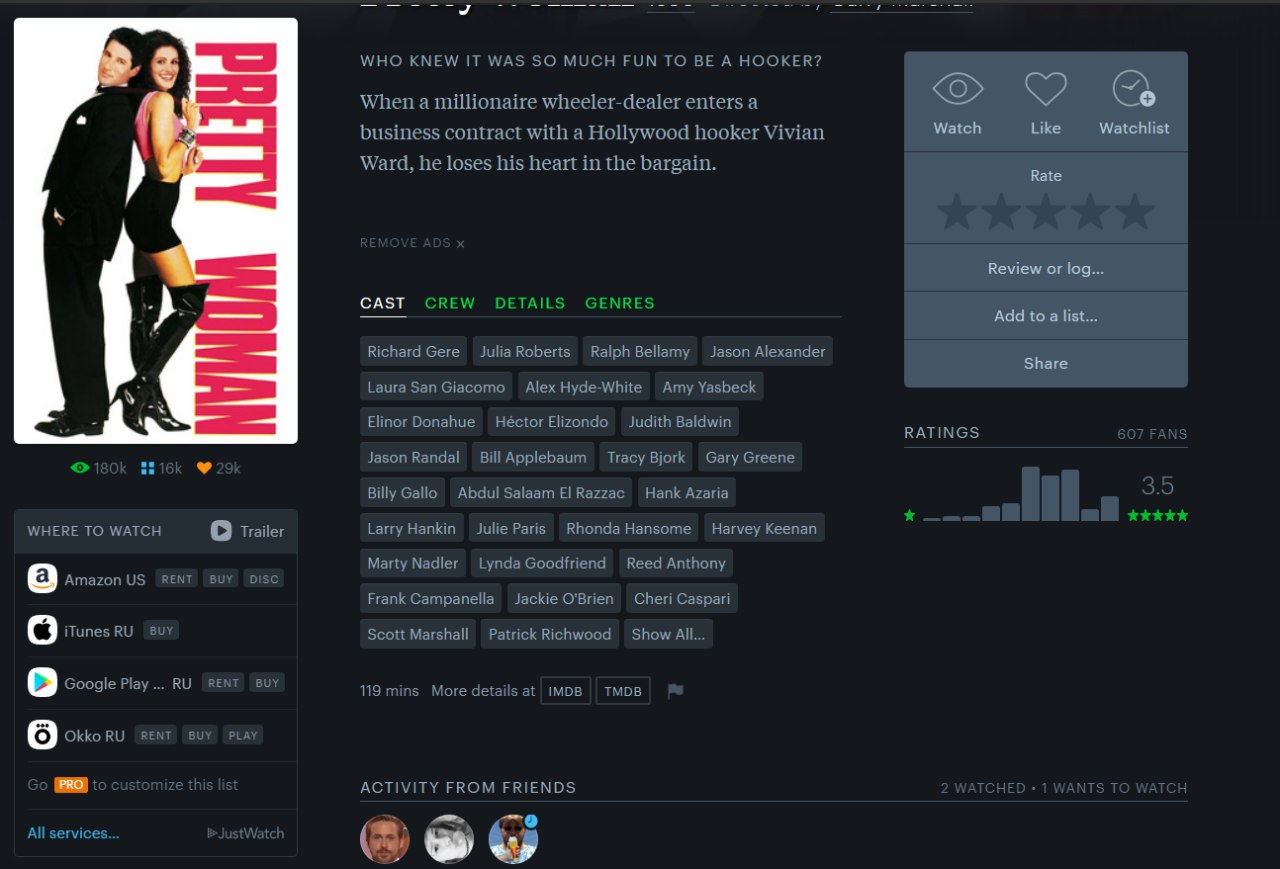
Task: Choose RENT on Google Play RU
Action: [x=223, y=683]
